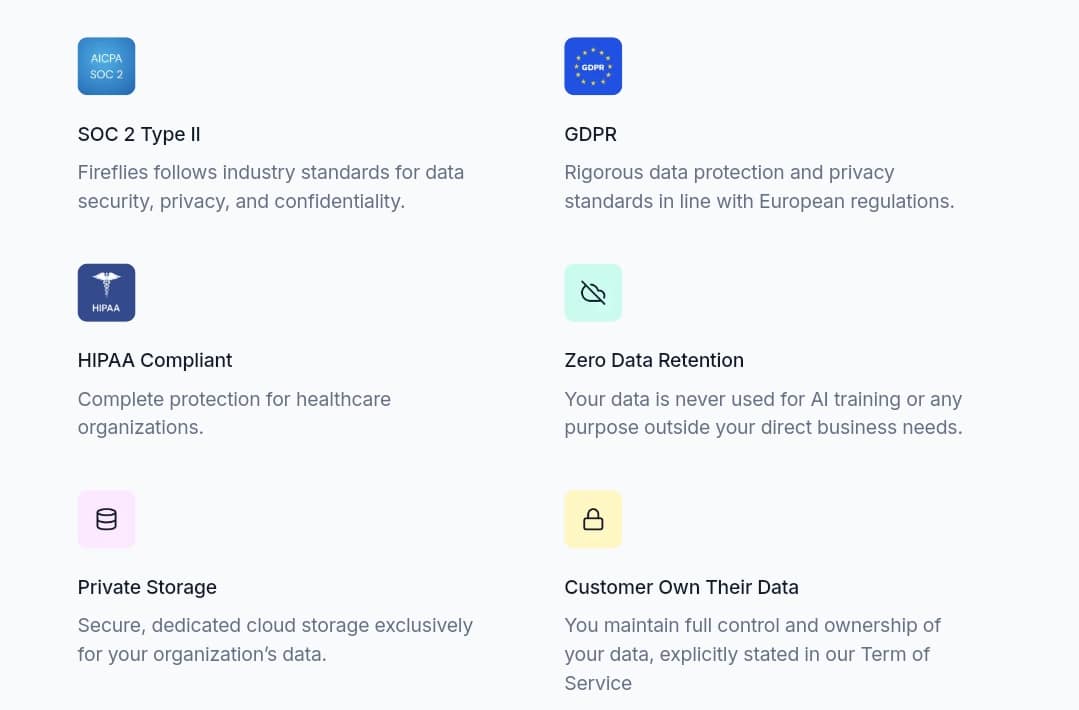
Task: Click the Fireflies industry standards description
Action: 271,186
